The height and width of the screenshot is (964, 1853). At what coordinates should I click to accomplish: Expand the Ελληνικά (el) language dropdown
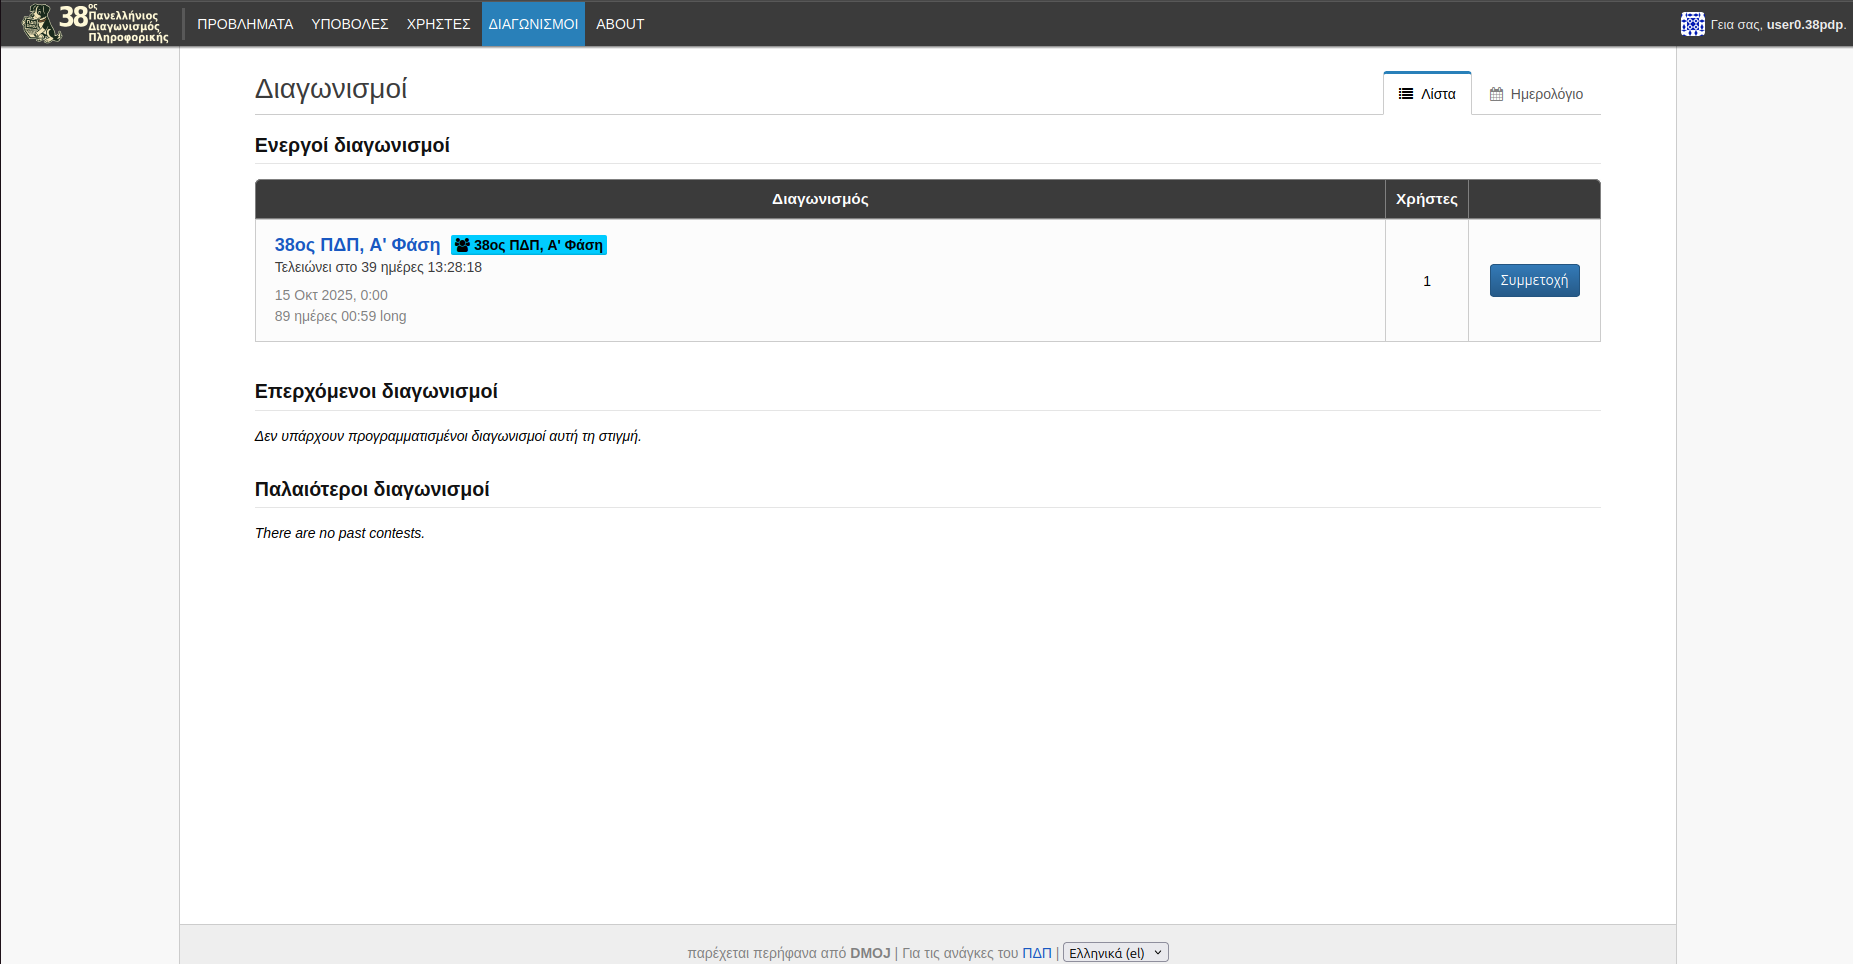click(1115, 953)
